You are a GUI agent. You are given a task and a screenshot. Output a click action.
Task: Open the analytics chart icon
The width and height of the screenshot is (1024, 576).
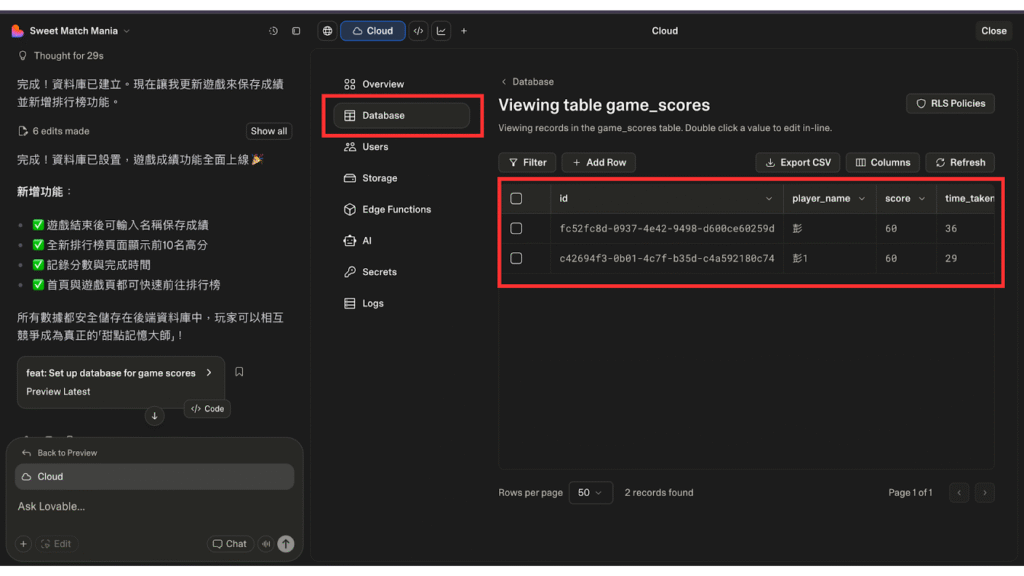coord(441,31)
